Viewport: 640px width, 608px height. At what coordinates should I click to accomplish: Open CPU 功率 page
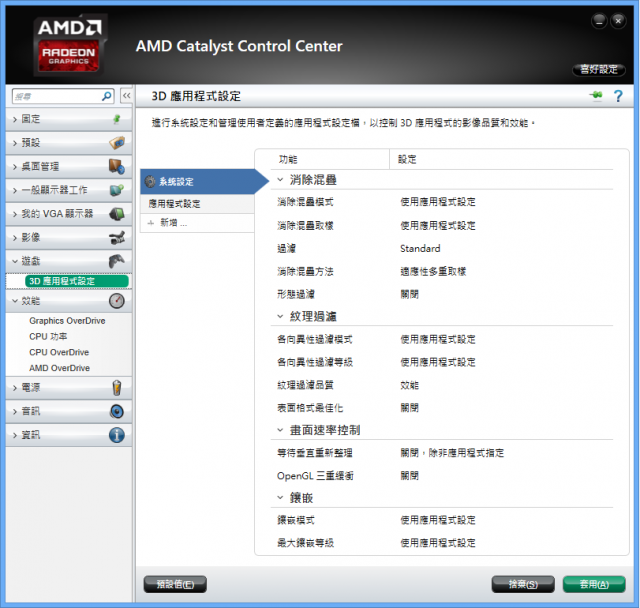48,337
